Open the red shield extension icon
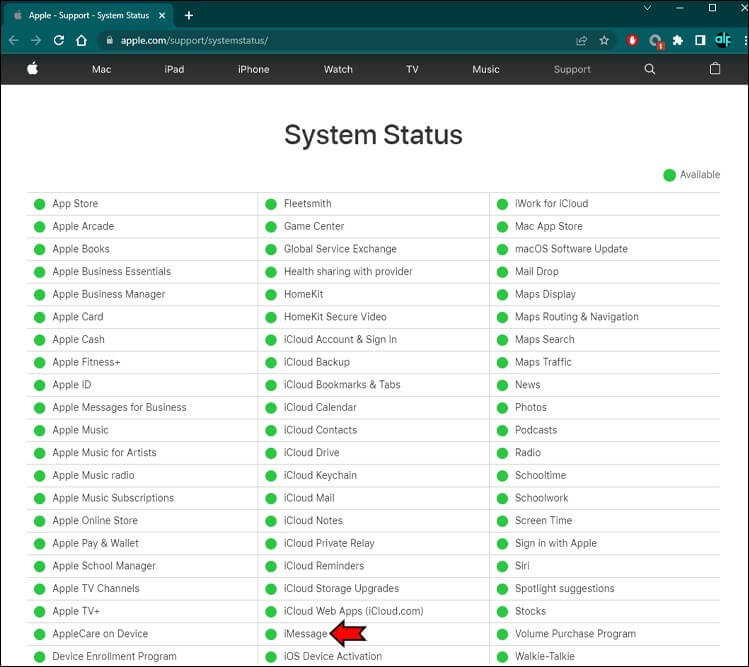 point(632,41)
